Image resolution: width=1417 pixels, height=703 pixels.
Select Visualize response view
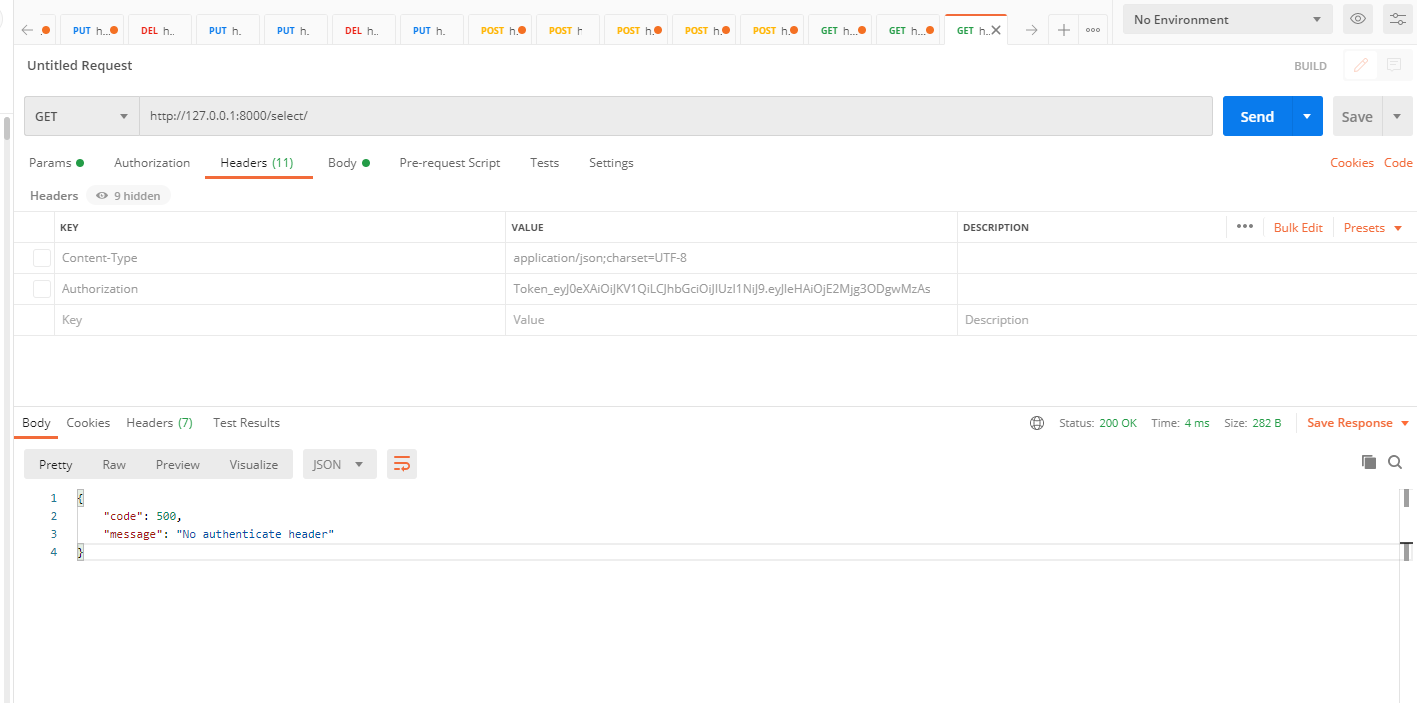pos(254,464)
